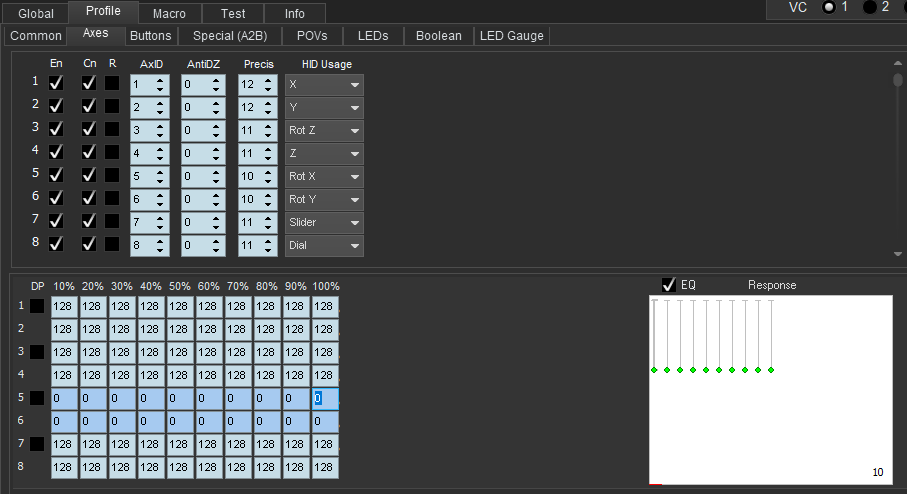
Task: Open the Macro tab
Action: tap(168, 13)
